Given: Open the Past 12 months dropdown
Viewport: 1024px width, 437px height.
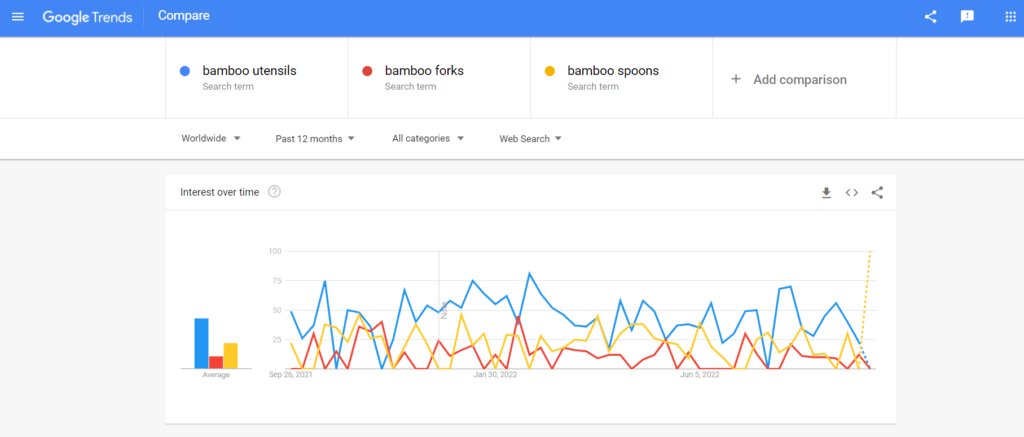Looking at the screenshot, I should 315,138.
